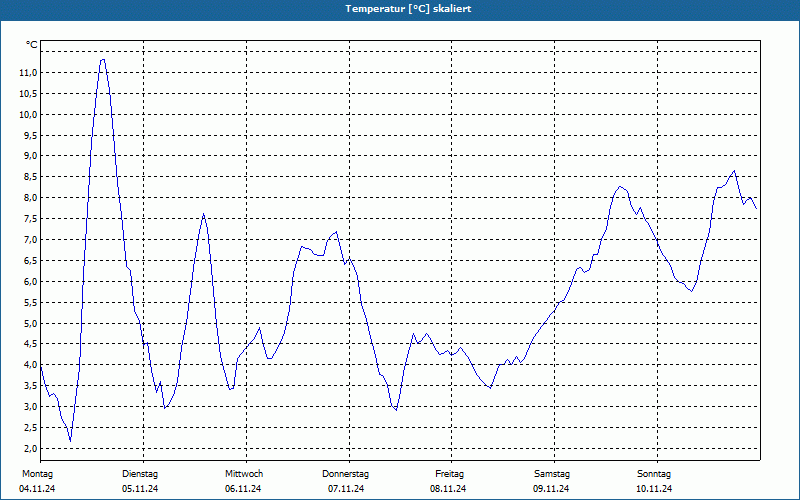The height and width of the screenshot is (500, 800).
Task: Select the date 08.11.24
Action: tap(448, 489)
